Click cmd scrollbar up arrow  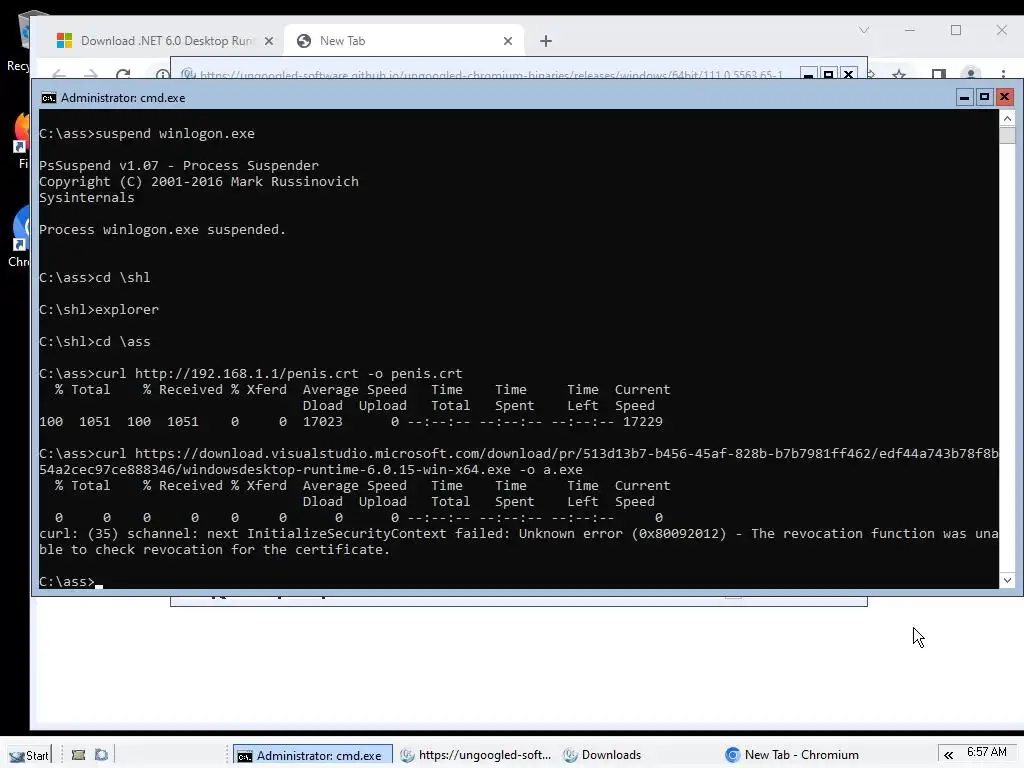1007,118
